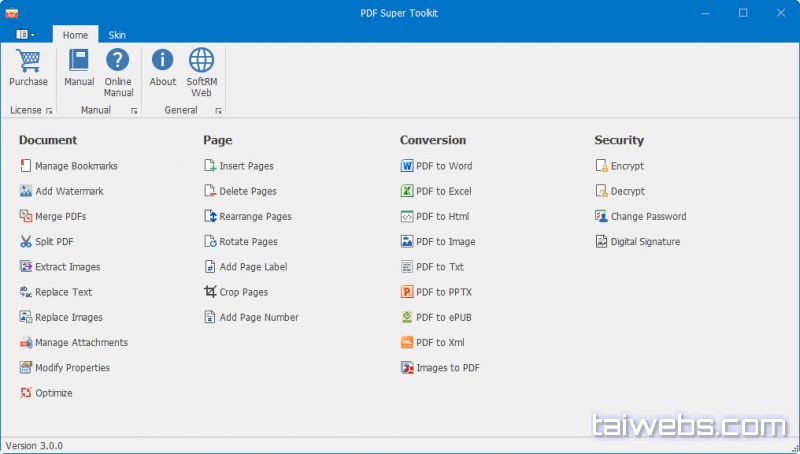Select the Home ribbon tab
Image resolution: width=800 pixels, height=454 pixels.
(x=75, y=35)
